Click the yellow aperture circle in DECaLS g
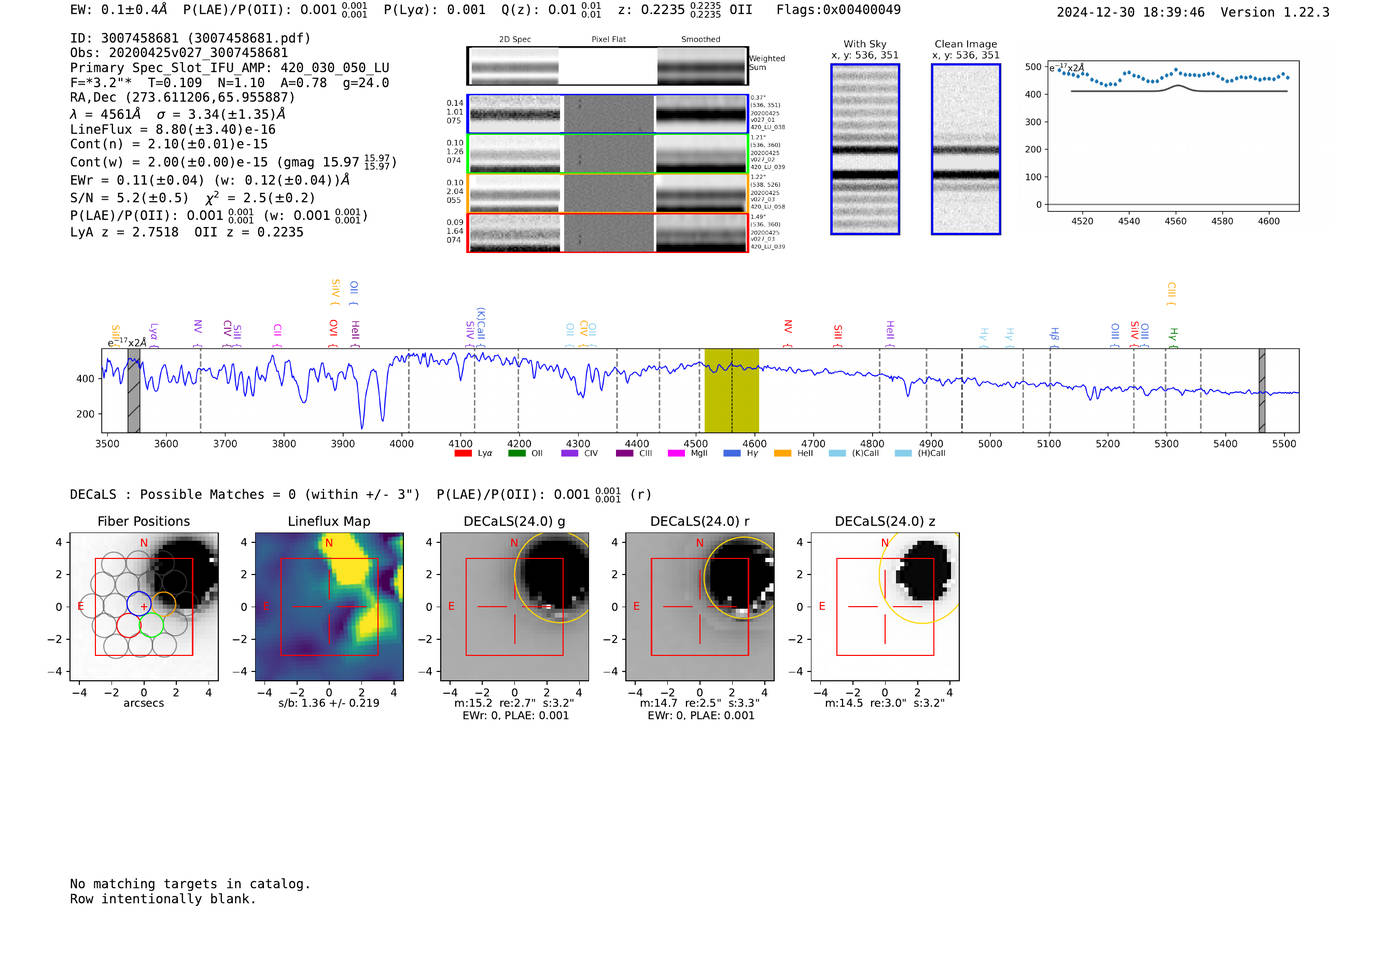This screenshot has width=1400, height=953. click(558, 577)
